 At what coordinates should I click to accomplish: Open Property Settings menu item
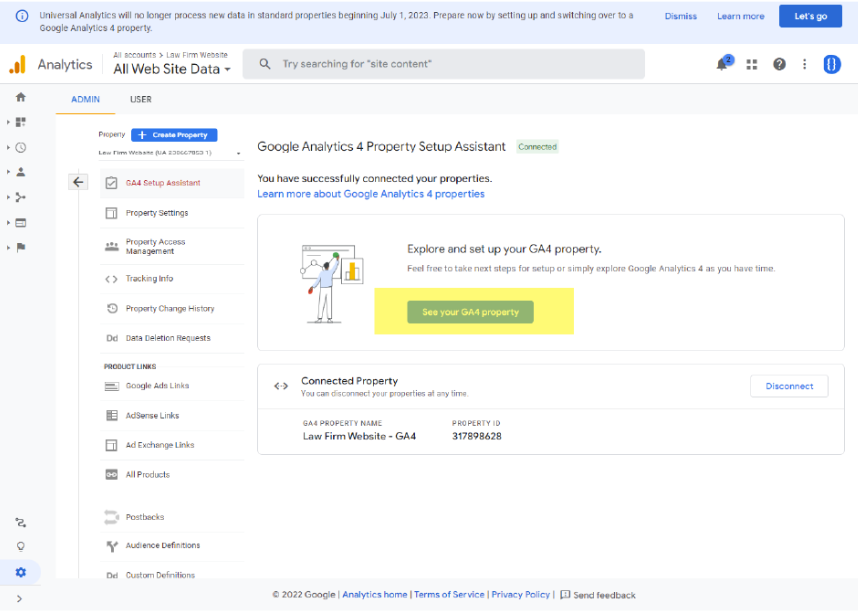point(172,213)
